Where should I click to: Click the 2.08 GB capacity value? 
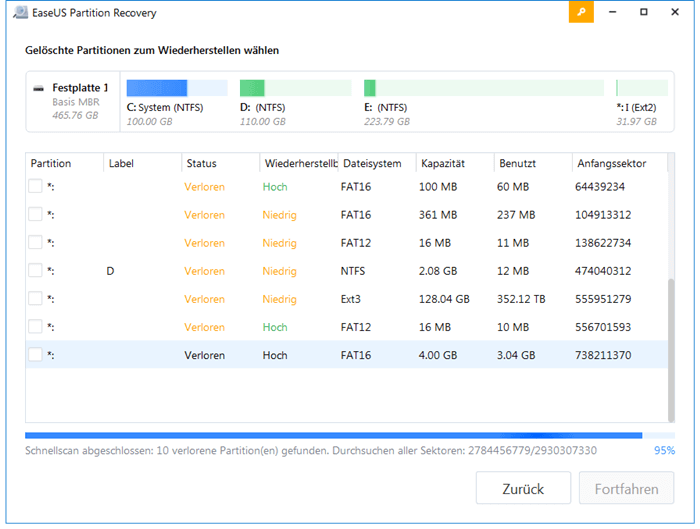[438, 271]
